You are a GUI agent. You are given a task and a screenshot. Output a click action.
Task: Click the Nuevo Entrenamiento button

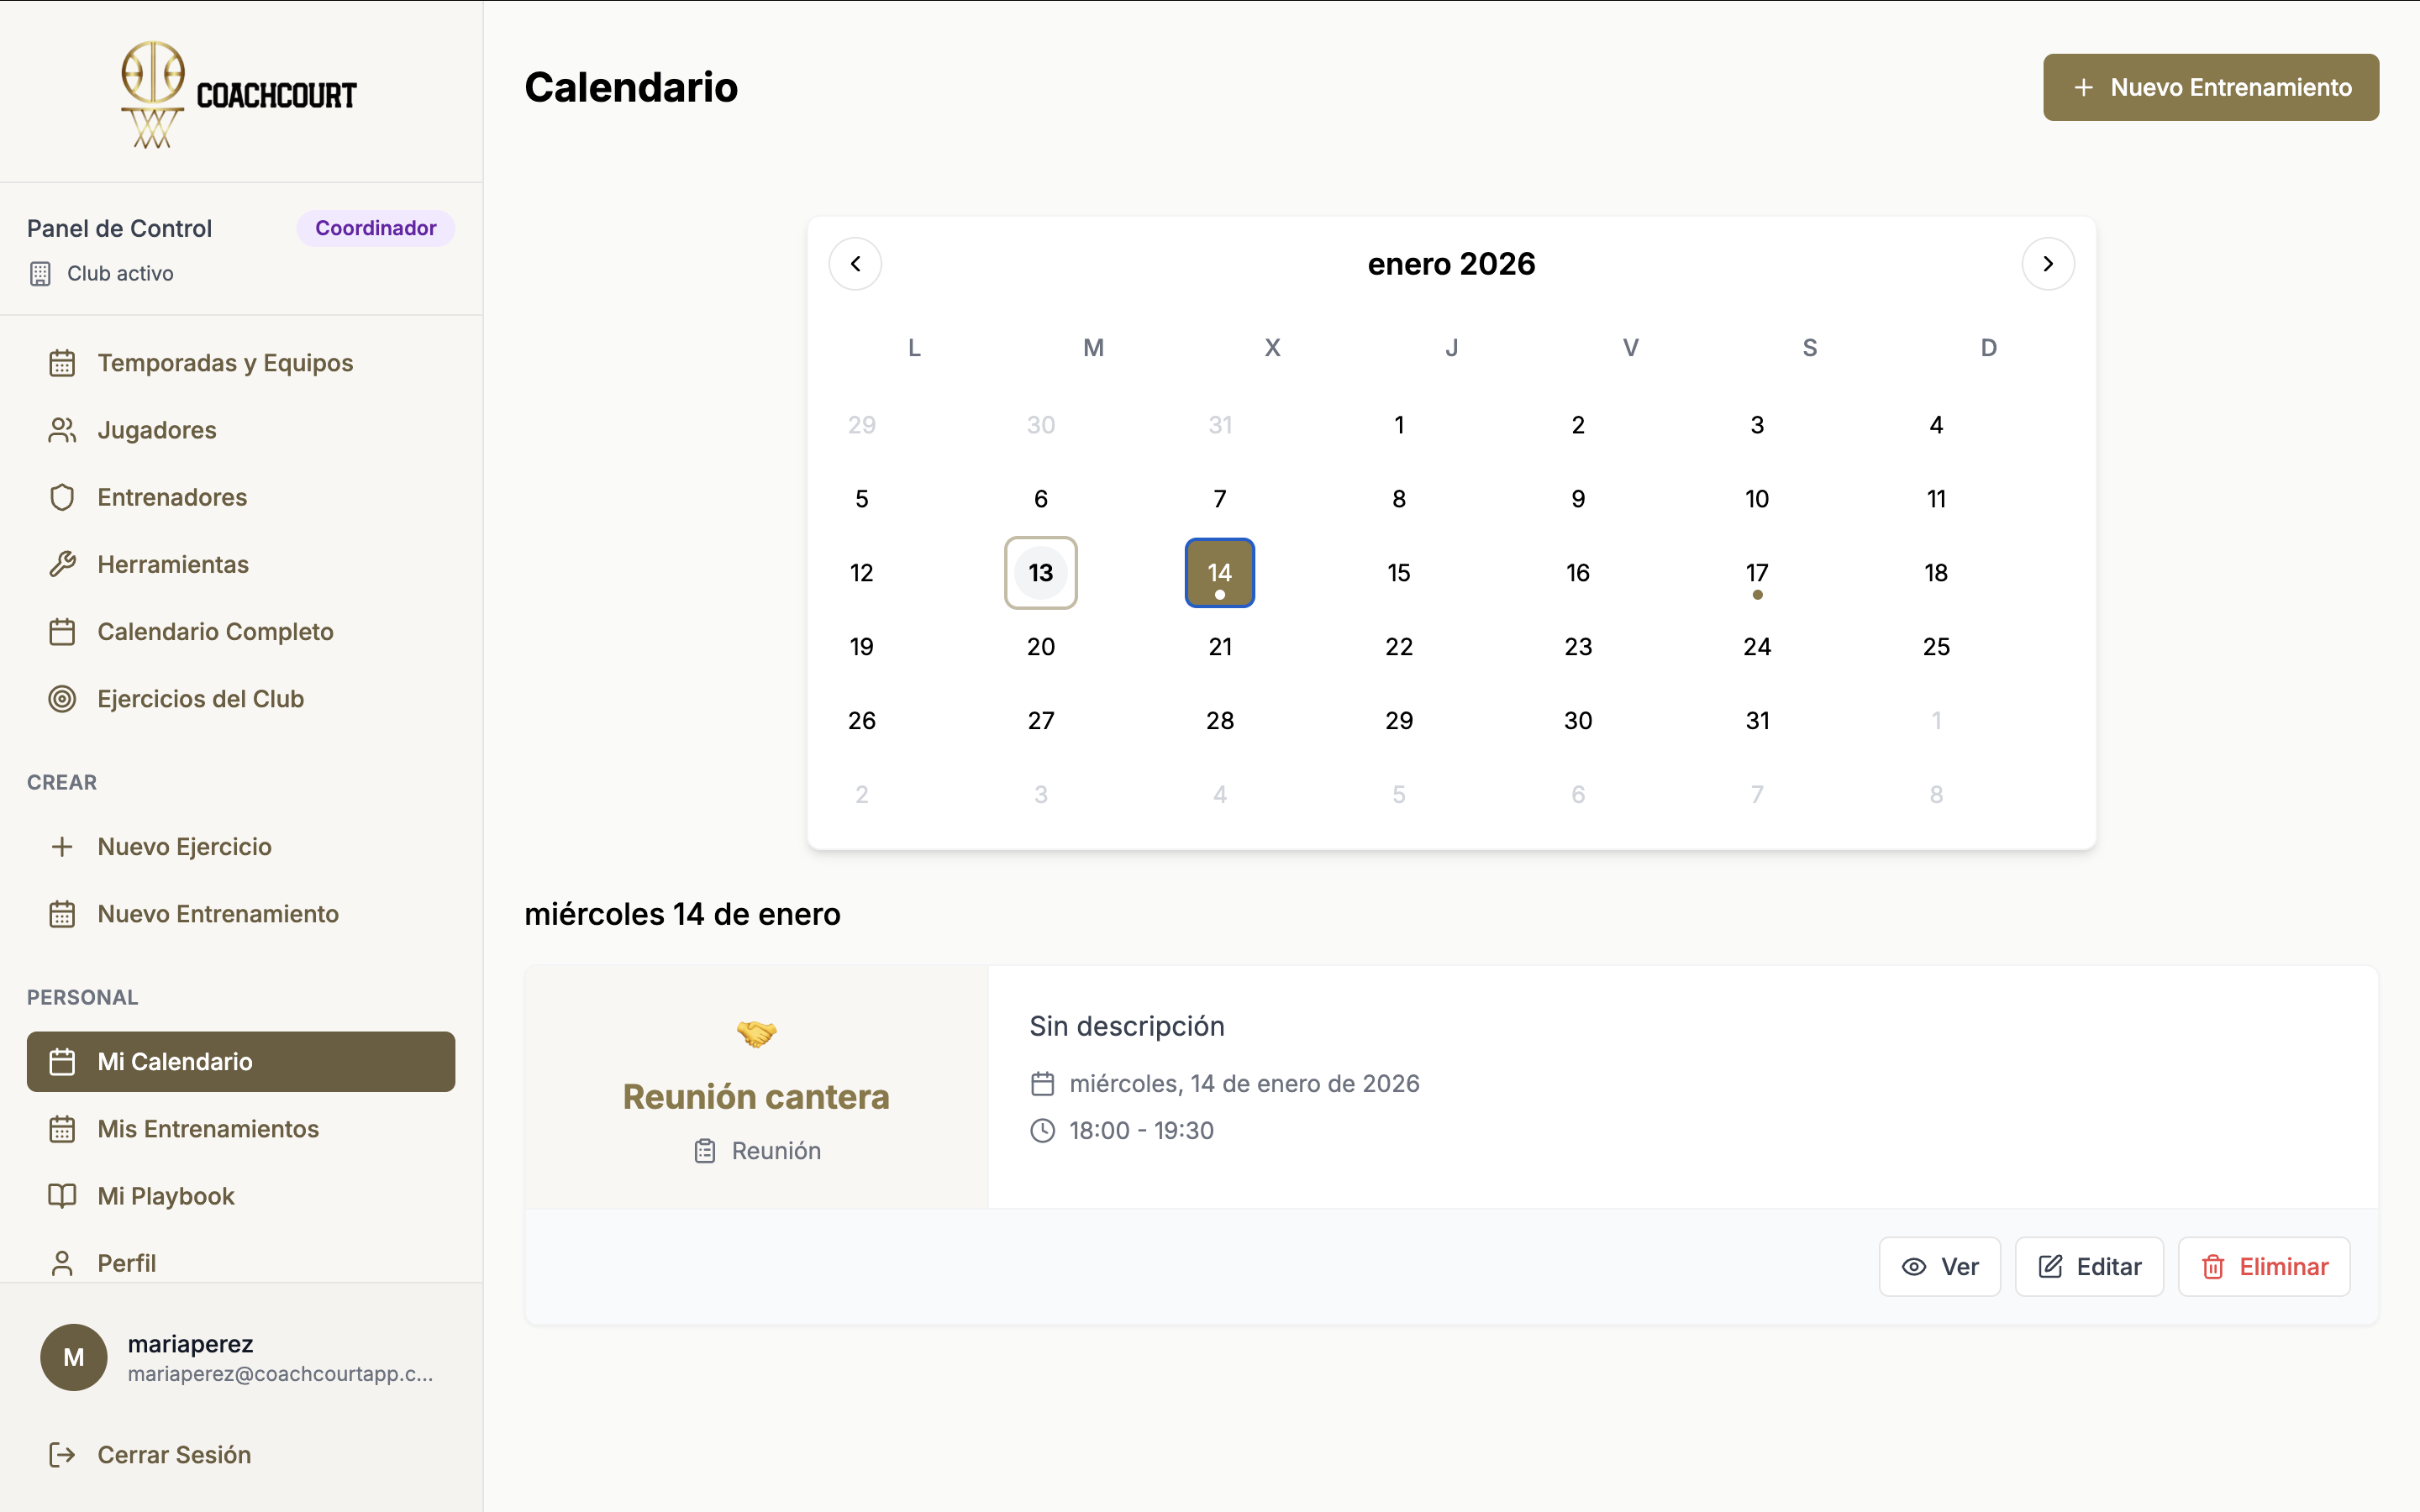(x=2210, y=87)
